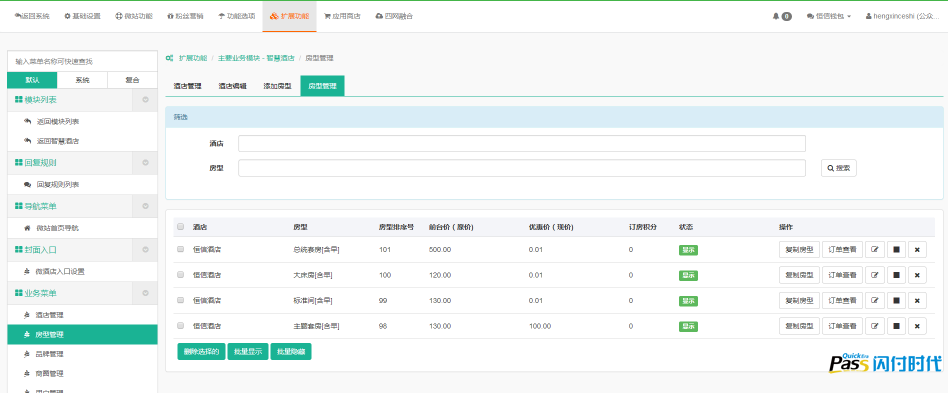Click 主要业务模块 - 智慧酒店 breadcrumb link
The image size is (948, 393).
(x=256, y=58)
